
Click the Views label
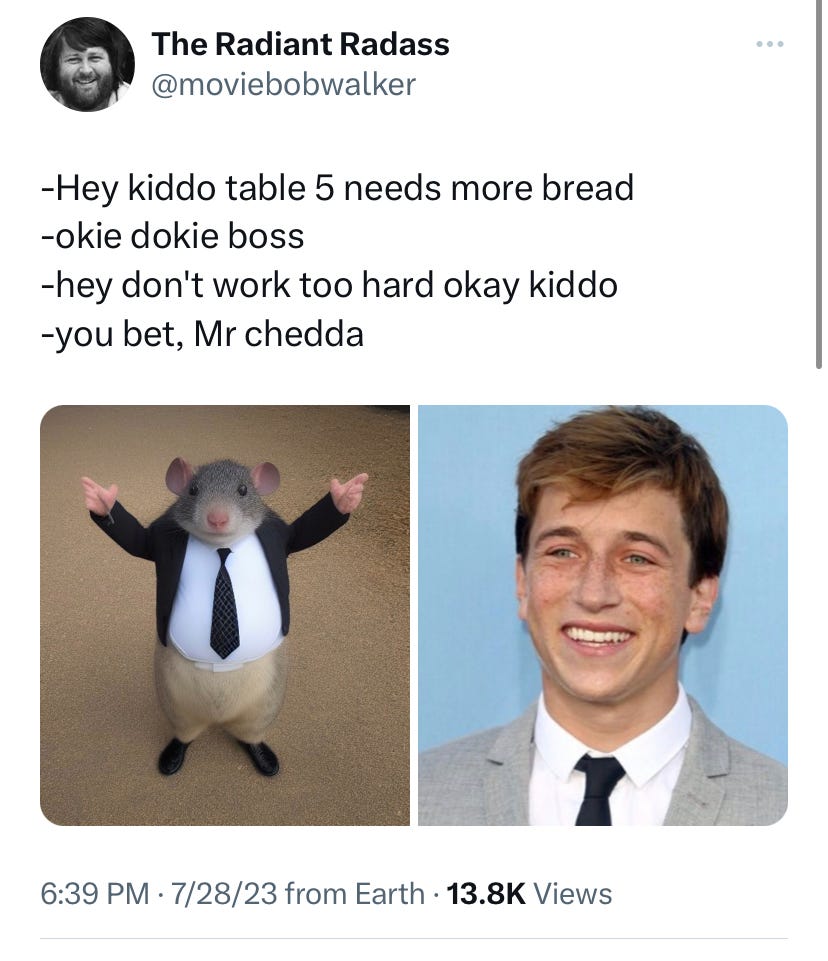click(573, 894)
